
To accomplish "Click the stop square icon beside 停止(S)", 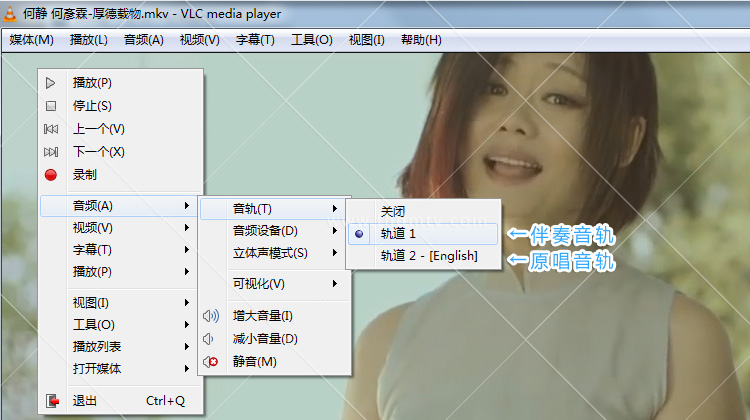I will pos(51,106).
